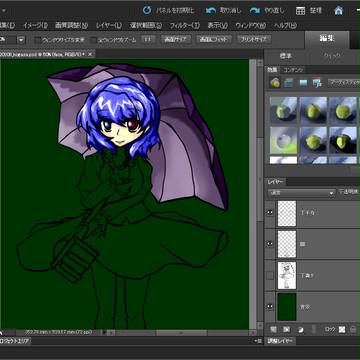Select the line-art sketch layer thumbnail
Viewport: 360px width, 360px height.
287,275
